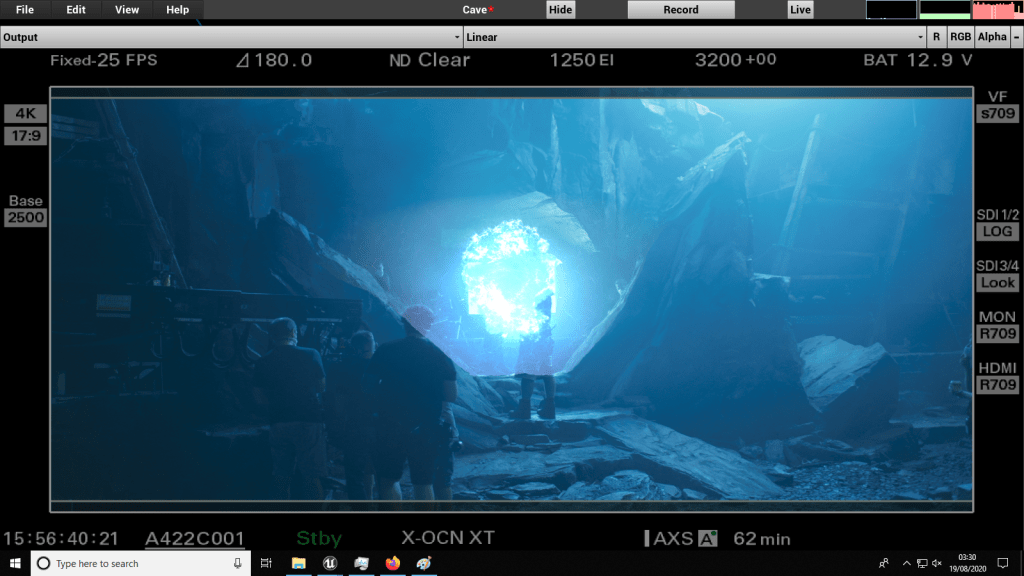Viewport: 1024px width, 576px height.
Task: Click the Windows Start button
Action: click(14, 564)
